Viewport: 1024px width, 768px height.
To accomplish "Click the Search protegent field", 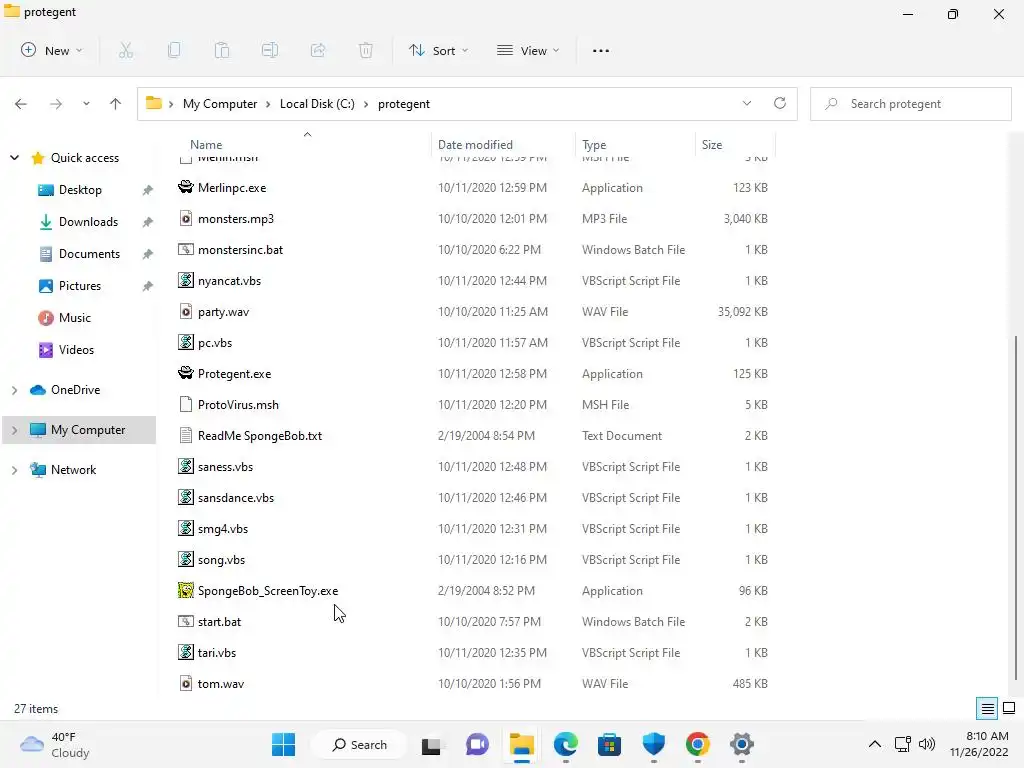I will coord(910,104).
